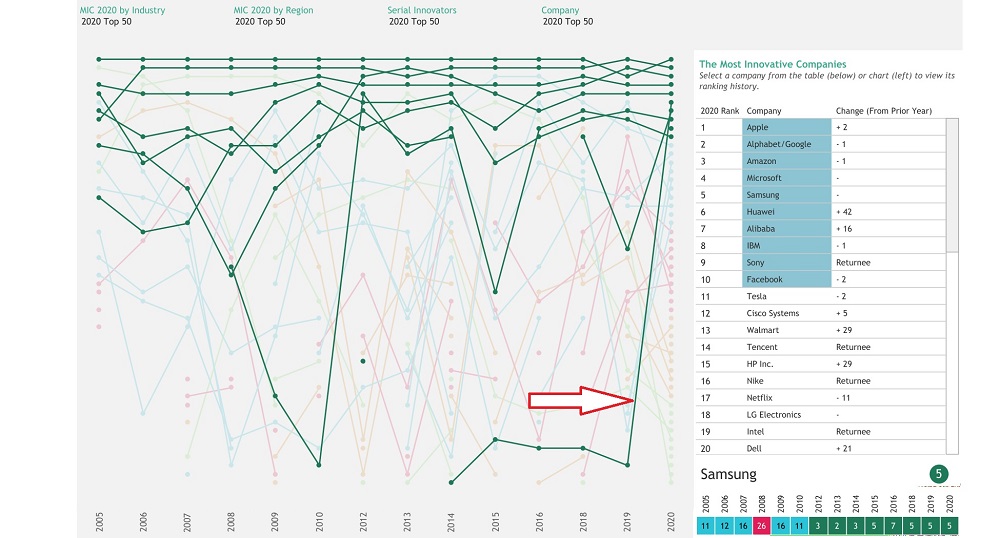The width and height of the screenshot is (1000, 538).
Task: Click Alibaba's + 16 change value
Action: 844,228
